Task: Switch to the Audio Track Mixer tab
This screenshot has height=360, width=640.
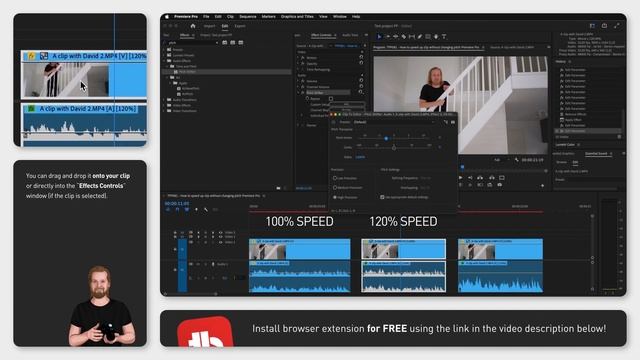Action: (350, 35)
